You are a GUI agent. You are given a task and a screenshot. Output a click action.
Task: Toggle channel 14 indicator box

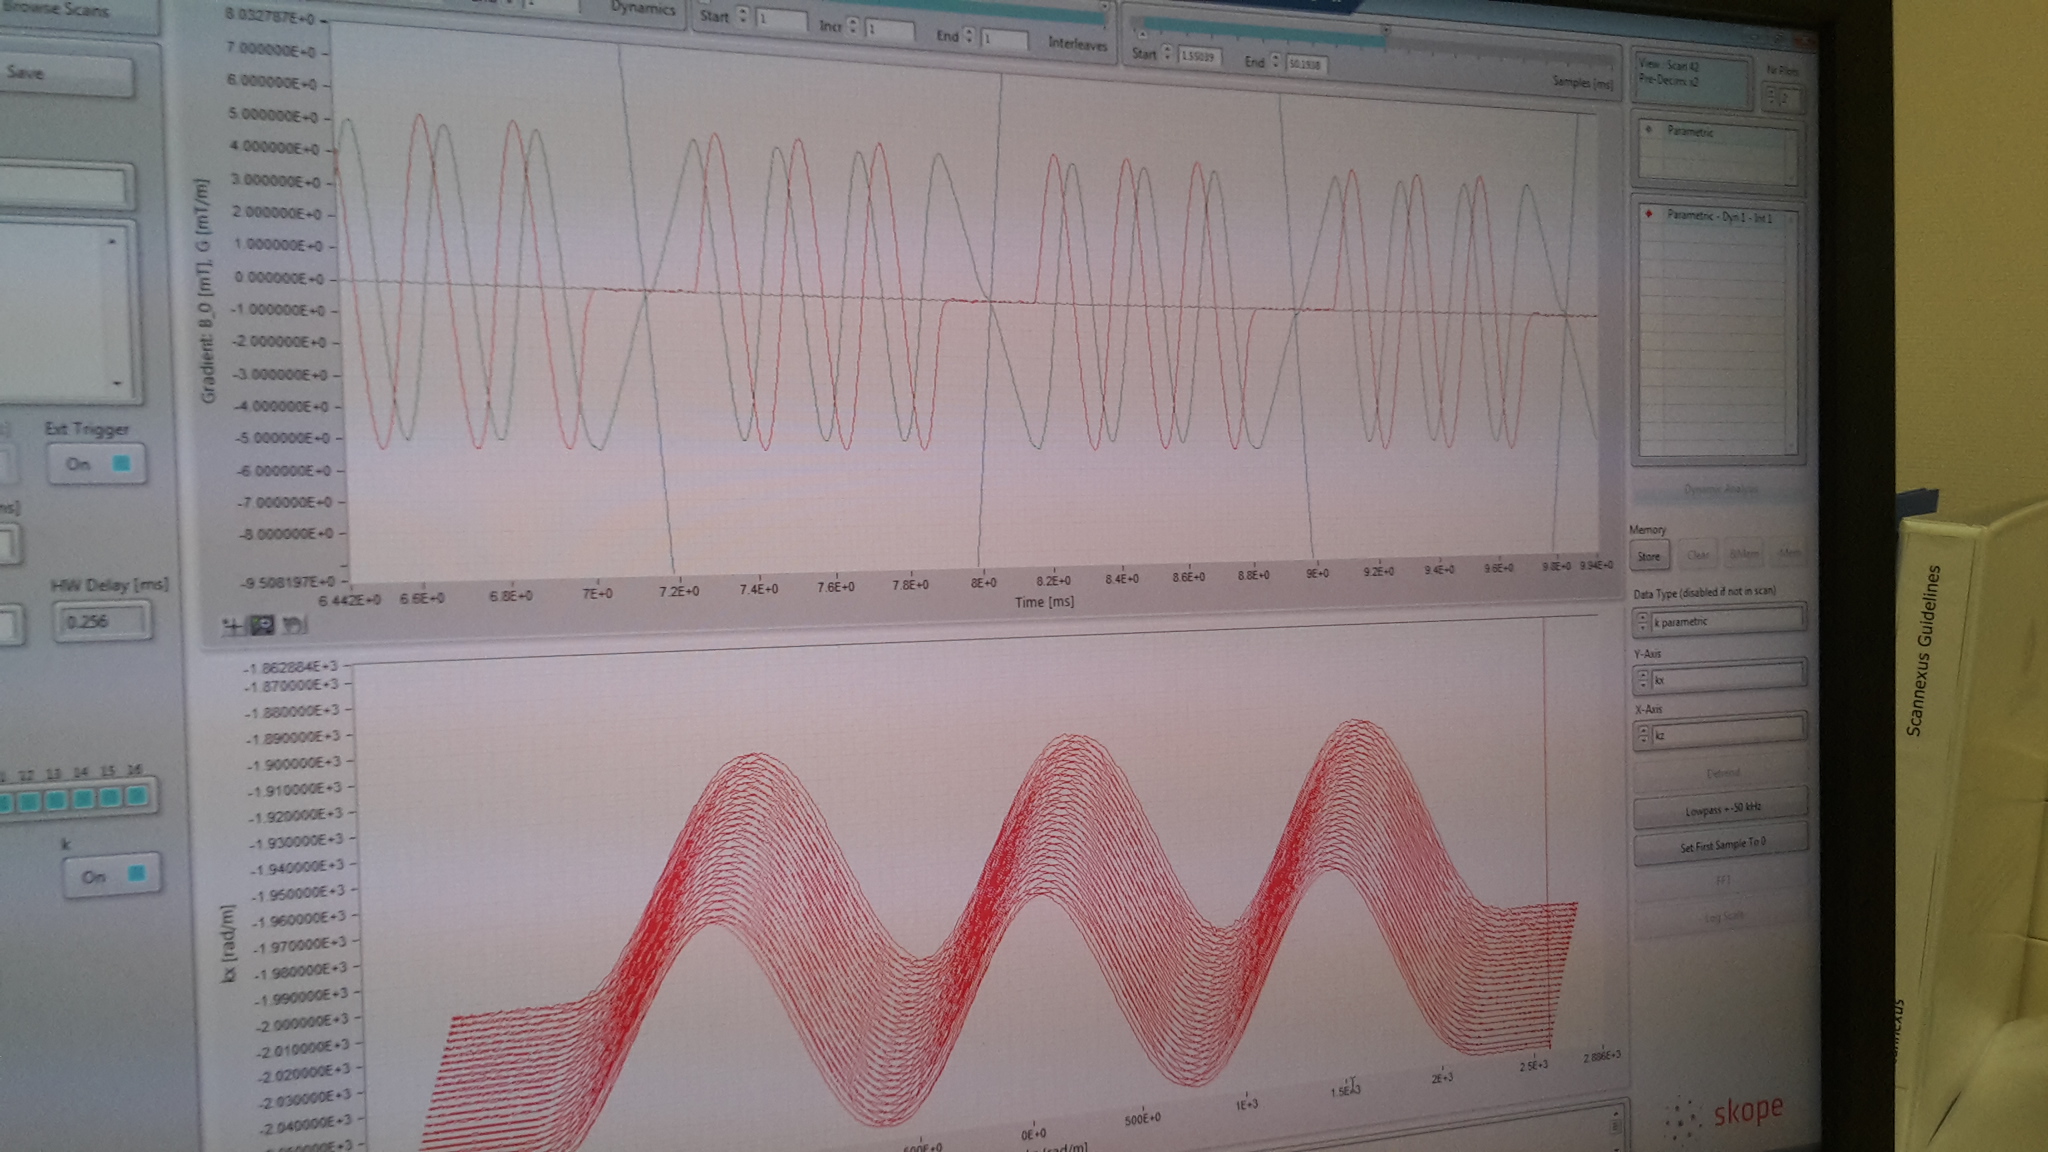[83, 798]
